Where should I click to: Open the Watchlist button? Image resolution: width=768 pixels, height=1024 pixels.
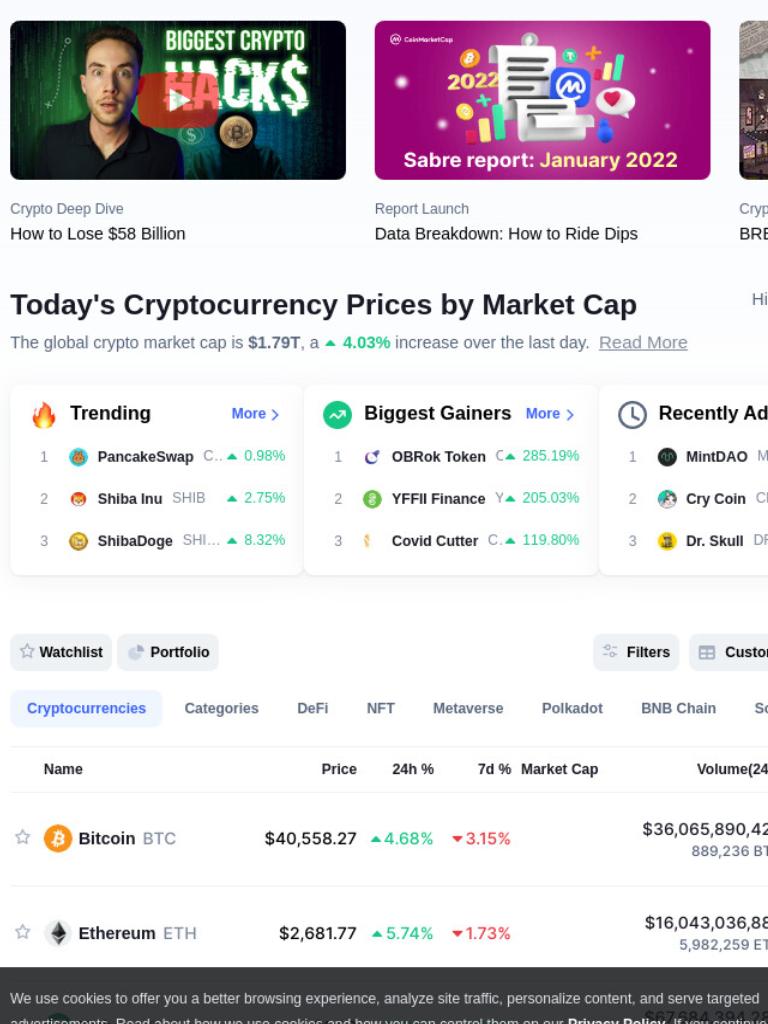[61, 652]
